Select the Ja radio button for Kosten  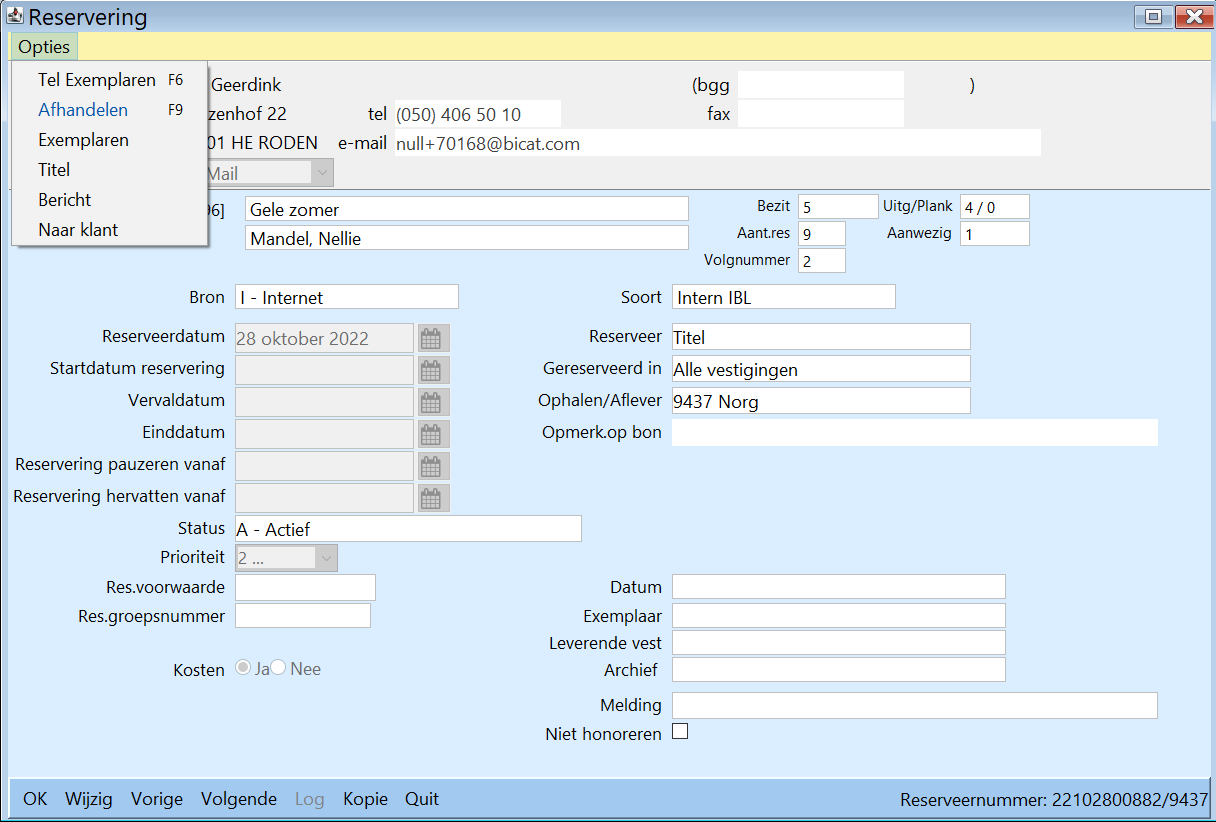pos(243,668)
